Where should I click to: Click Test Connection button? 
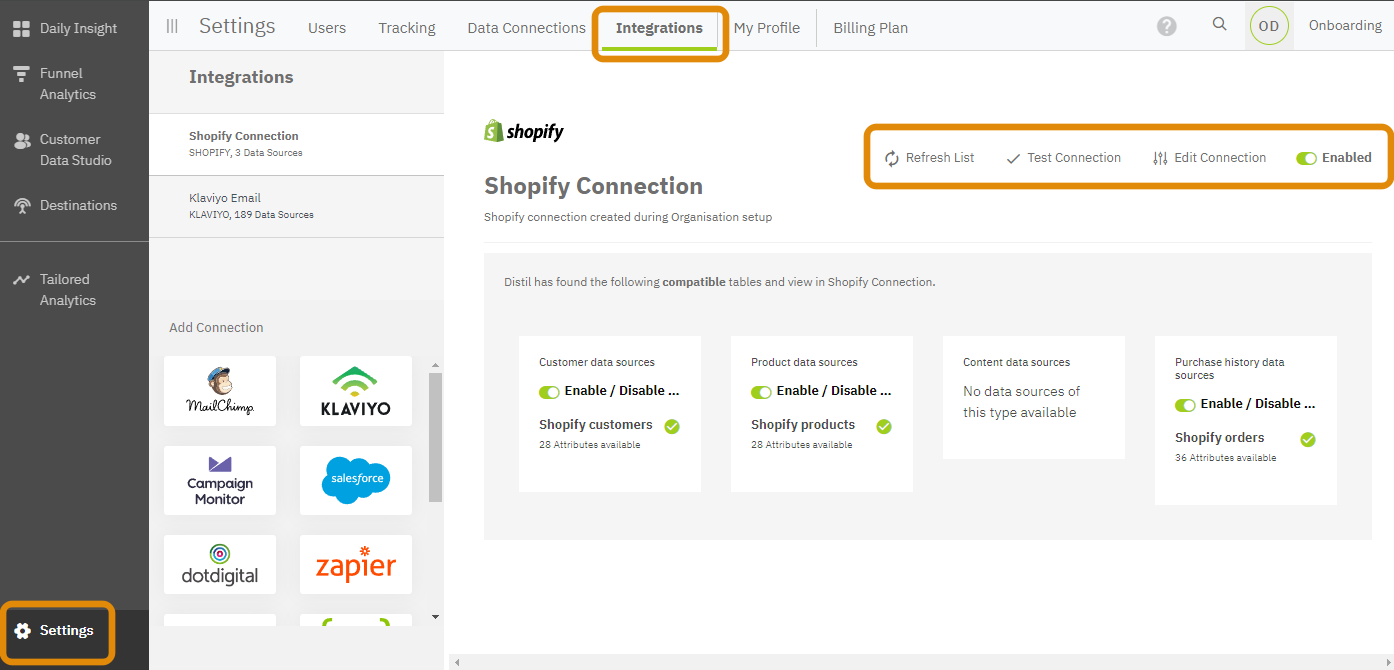[1063, 158]
